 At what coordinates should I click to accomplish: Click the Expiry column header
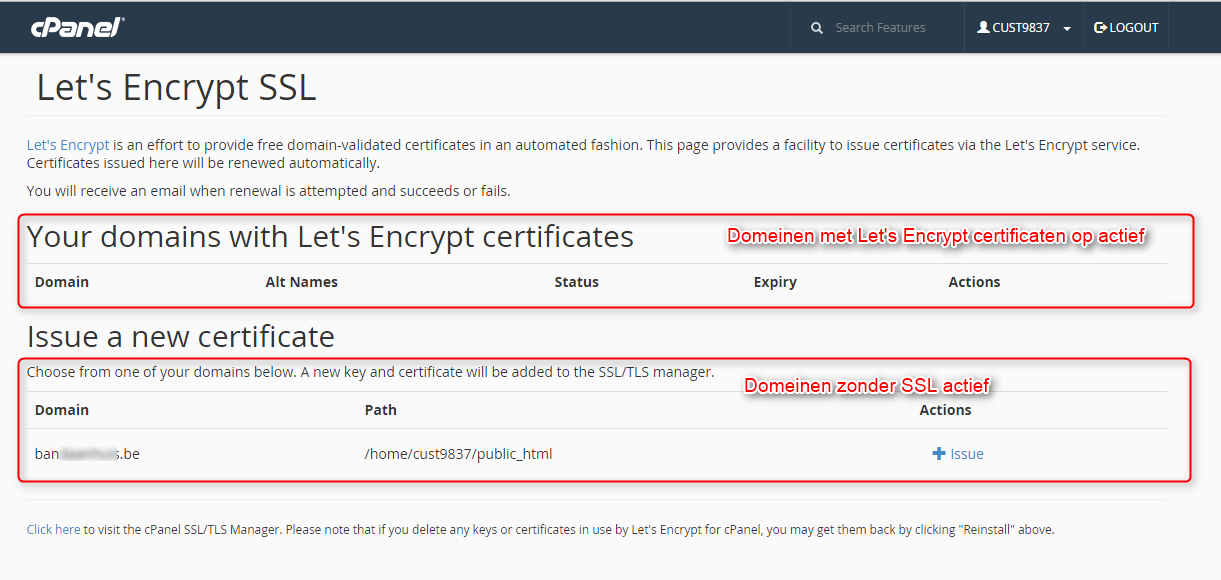click(x=775, y=282)
